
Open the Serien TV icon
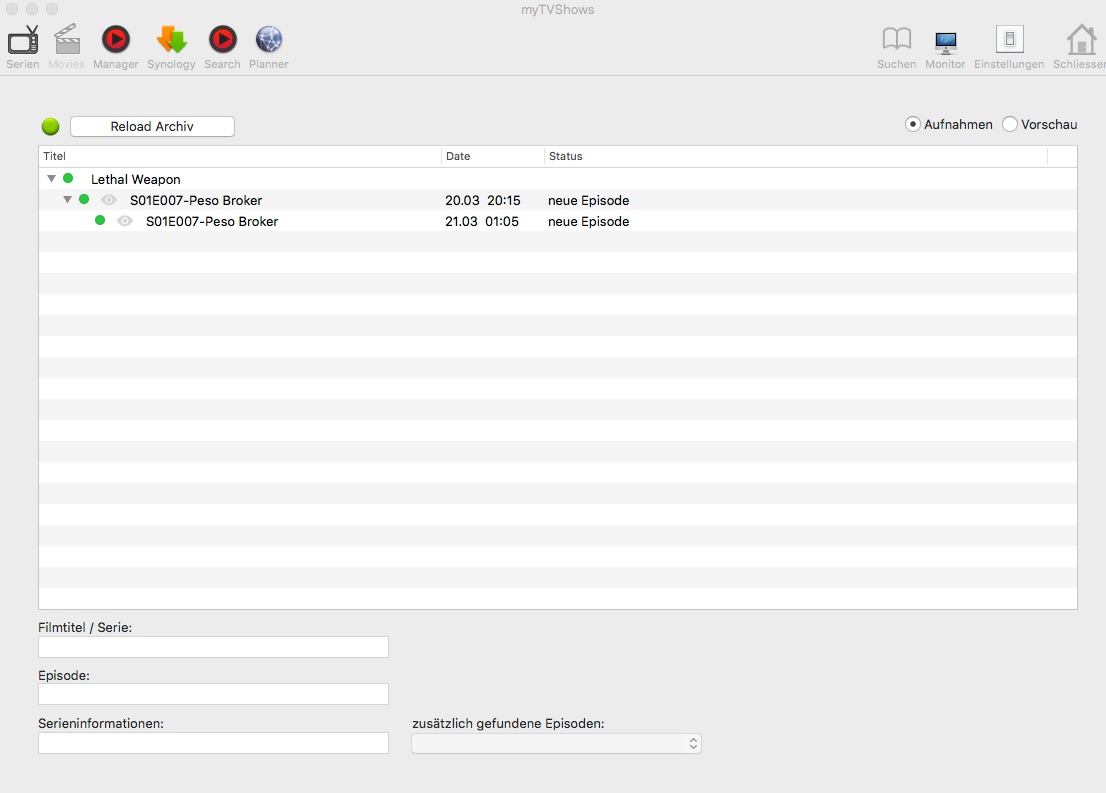click(x=22, y=41)
